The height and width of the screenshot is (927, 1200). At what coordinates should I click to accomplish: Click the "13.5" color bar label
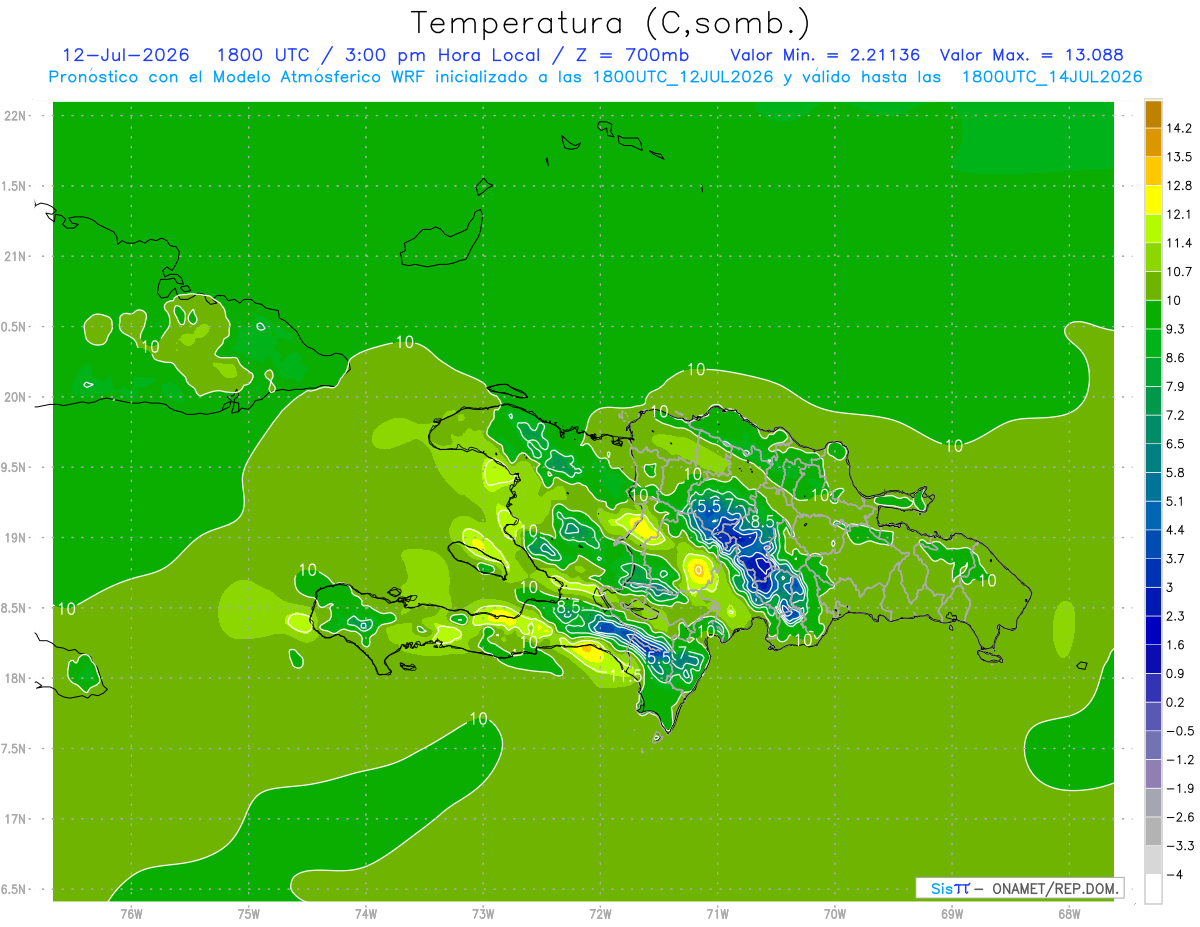pyautogui.click(x=1178, y=157)
